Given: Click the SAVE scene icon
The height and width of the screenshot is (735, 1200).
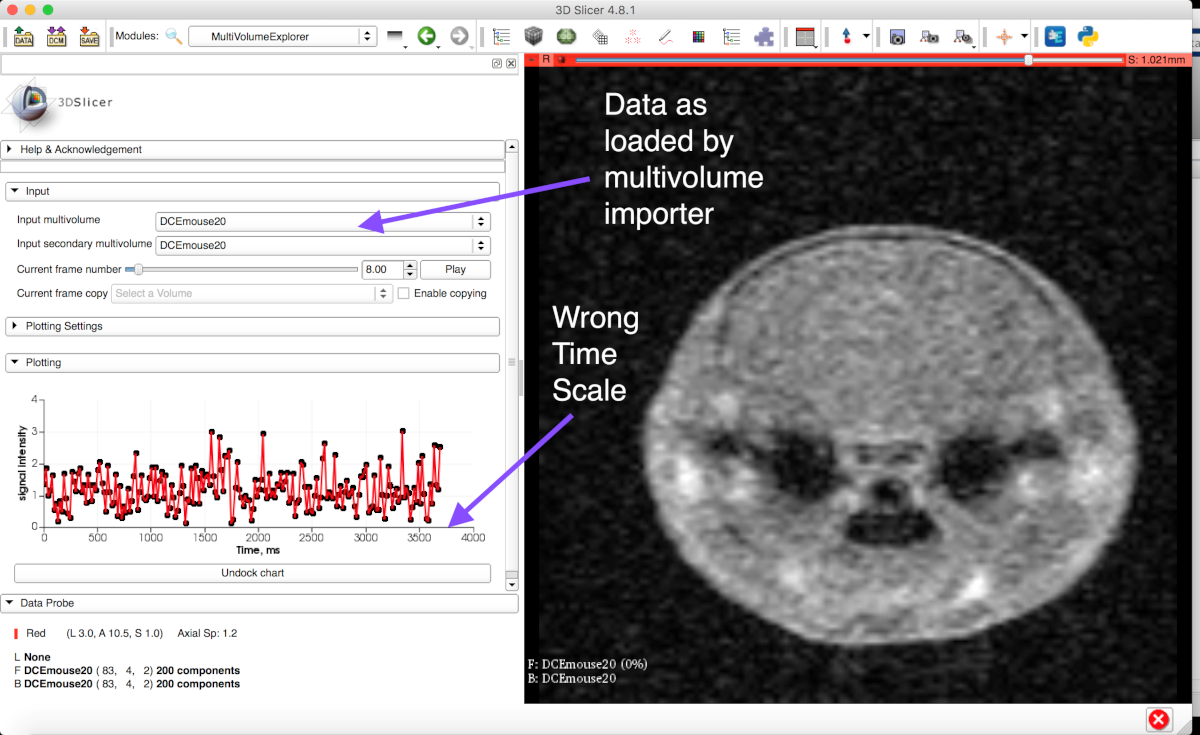Looking at the screenshot, I should (x=89, y=37).
